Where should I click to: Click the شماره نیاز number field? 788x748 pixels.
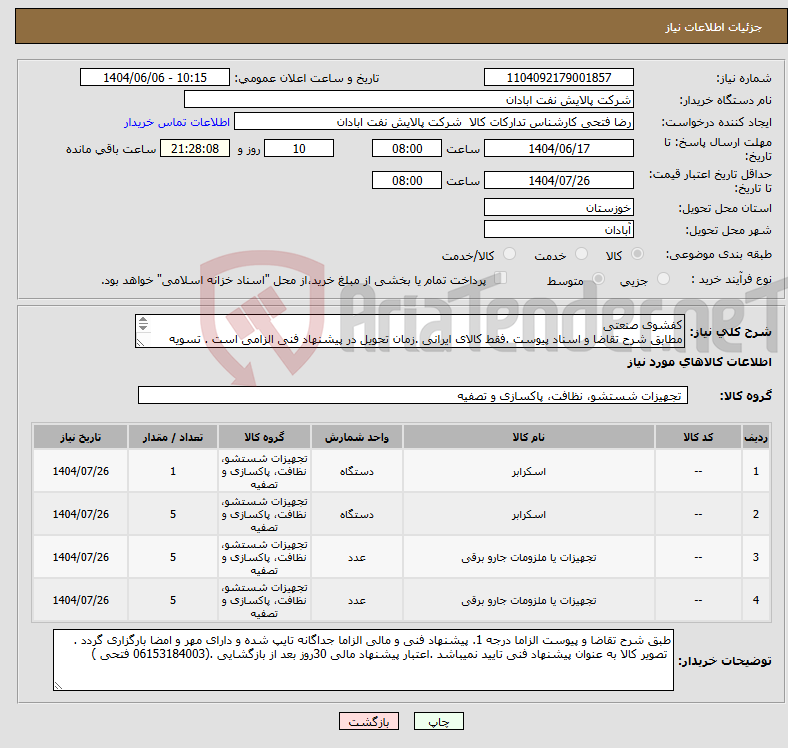coord(559,78)
